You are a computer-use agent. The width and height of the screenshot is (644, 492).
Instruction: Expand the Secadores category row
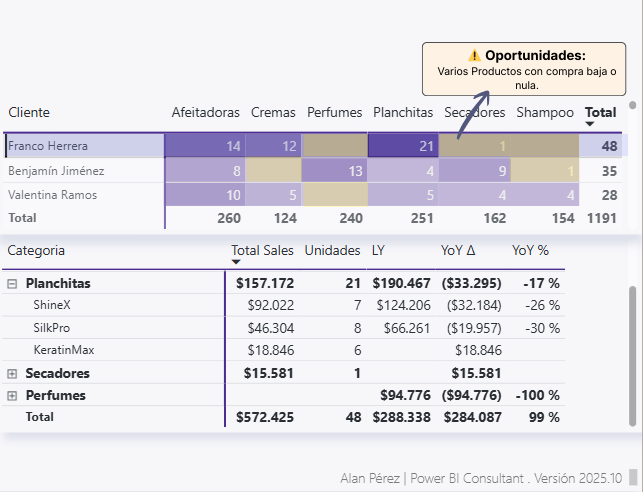[12, 373]
